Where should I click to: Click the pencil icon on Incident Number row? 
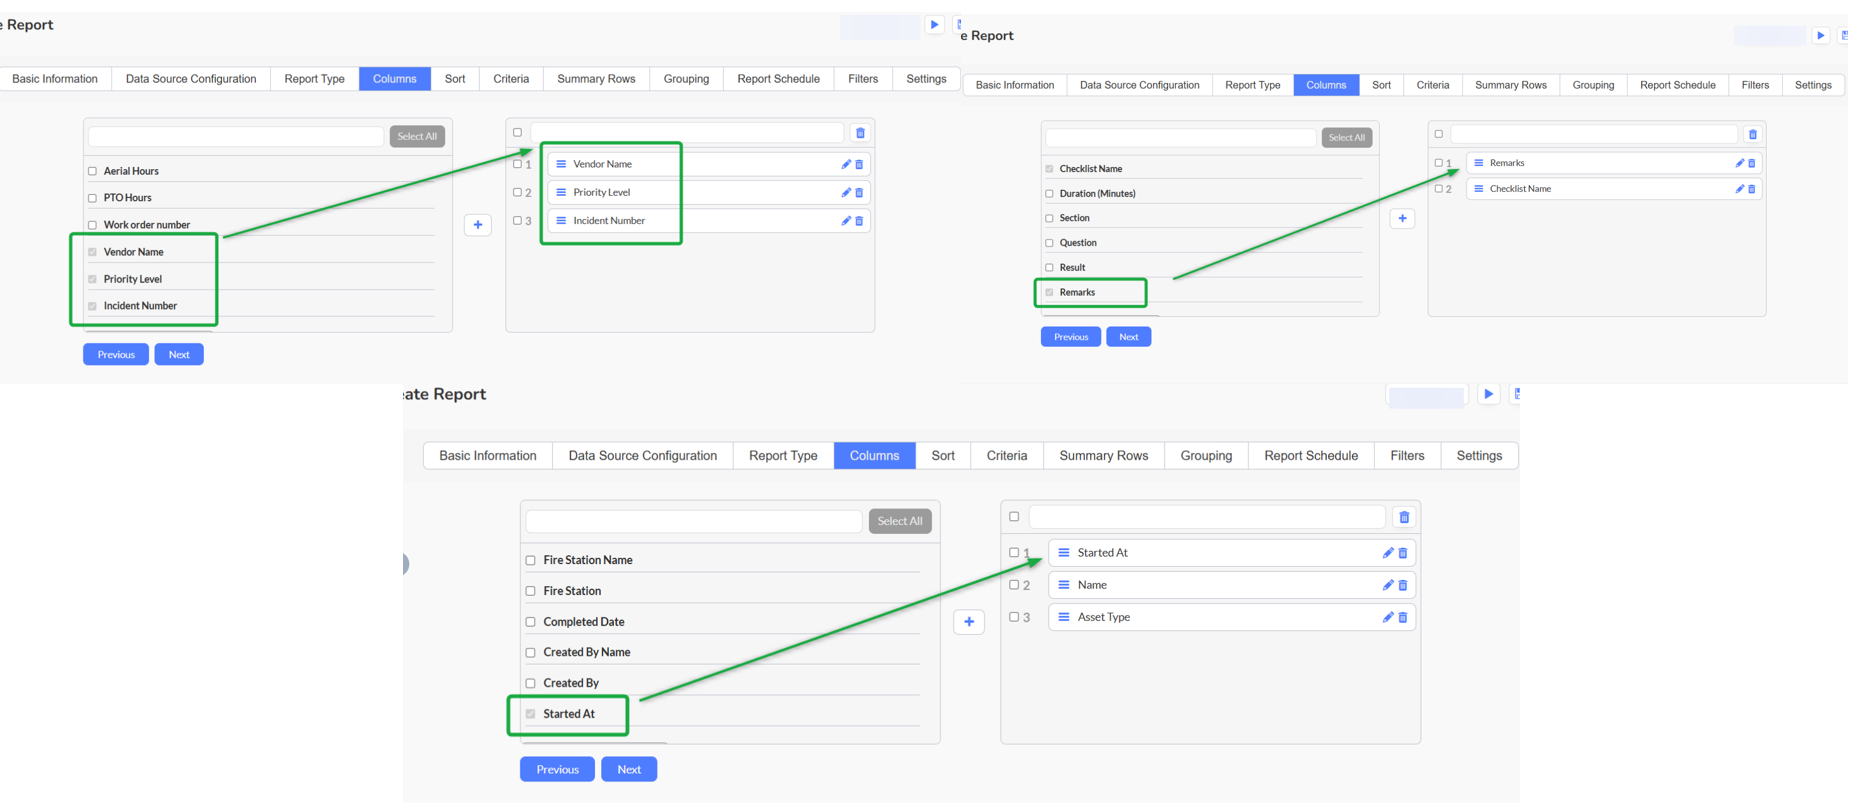845,221
